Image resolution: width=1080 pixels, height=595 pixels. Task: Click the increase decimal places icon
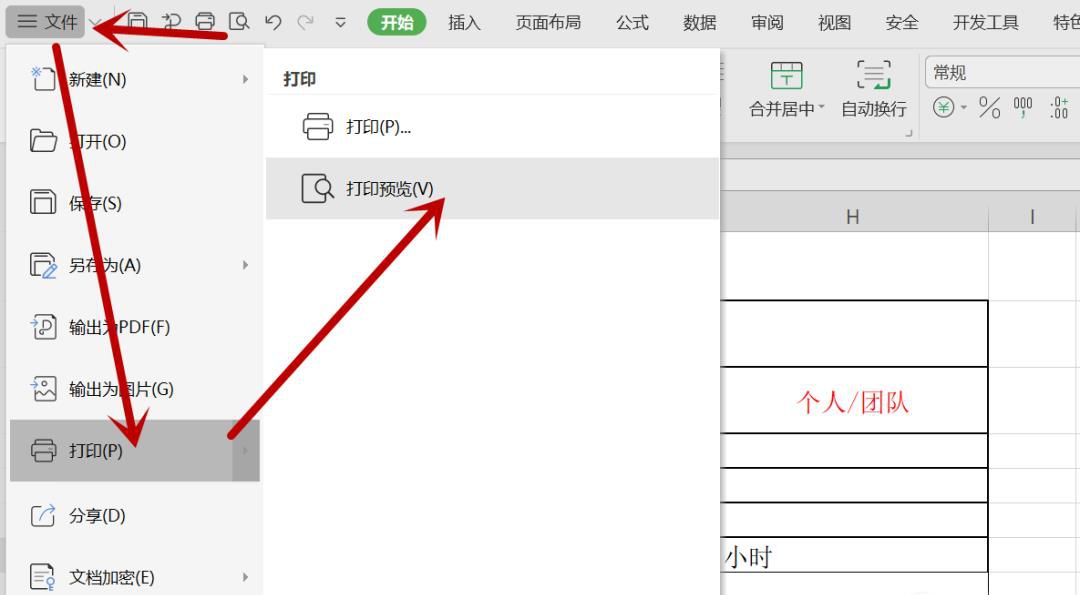(1059, 106)
